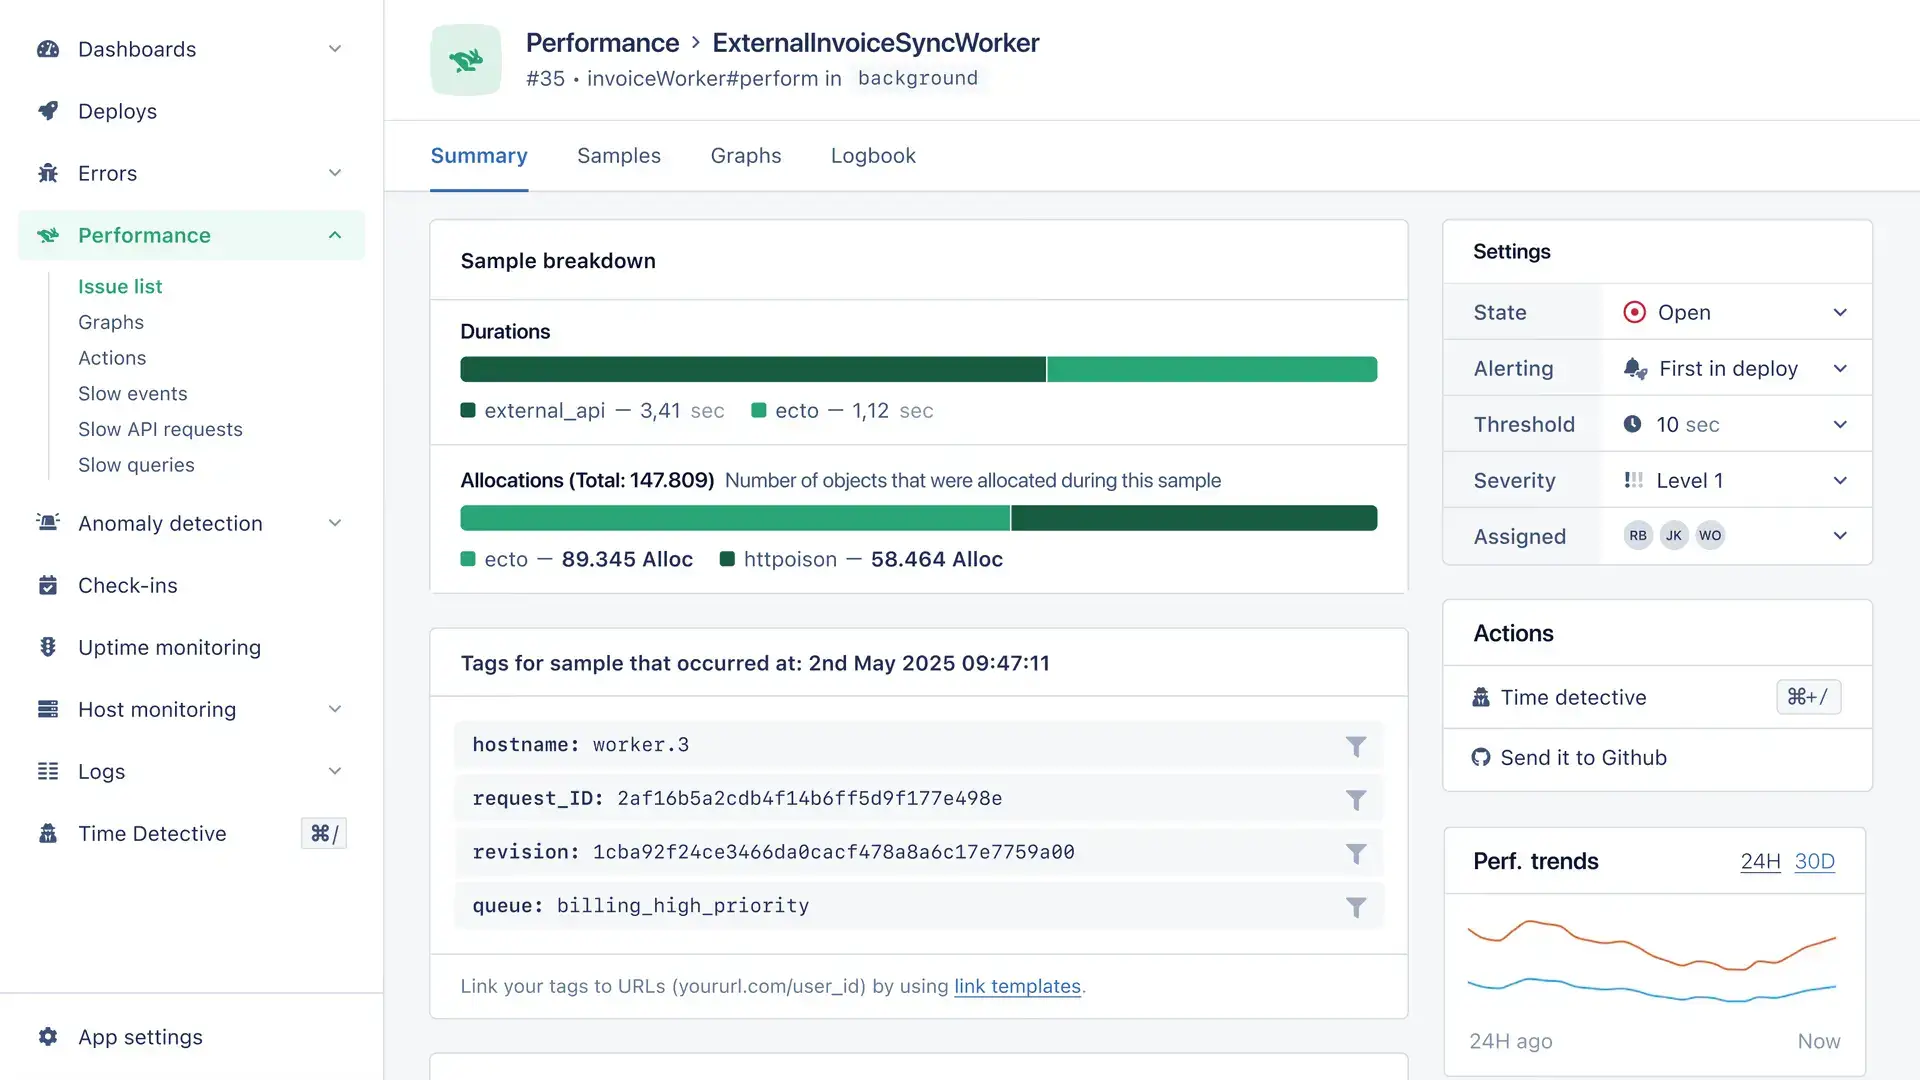Screen dimensions: 1920x1080
Task: Open Uptime monitoring via its icon
Action: pyautogui.click(x=49, y=647)
